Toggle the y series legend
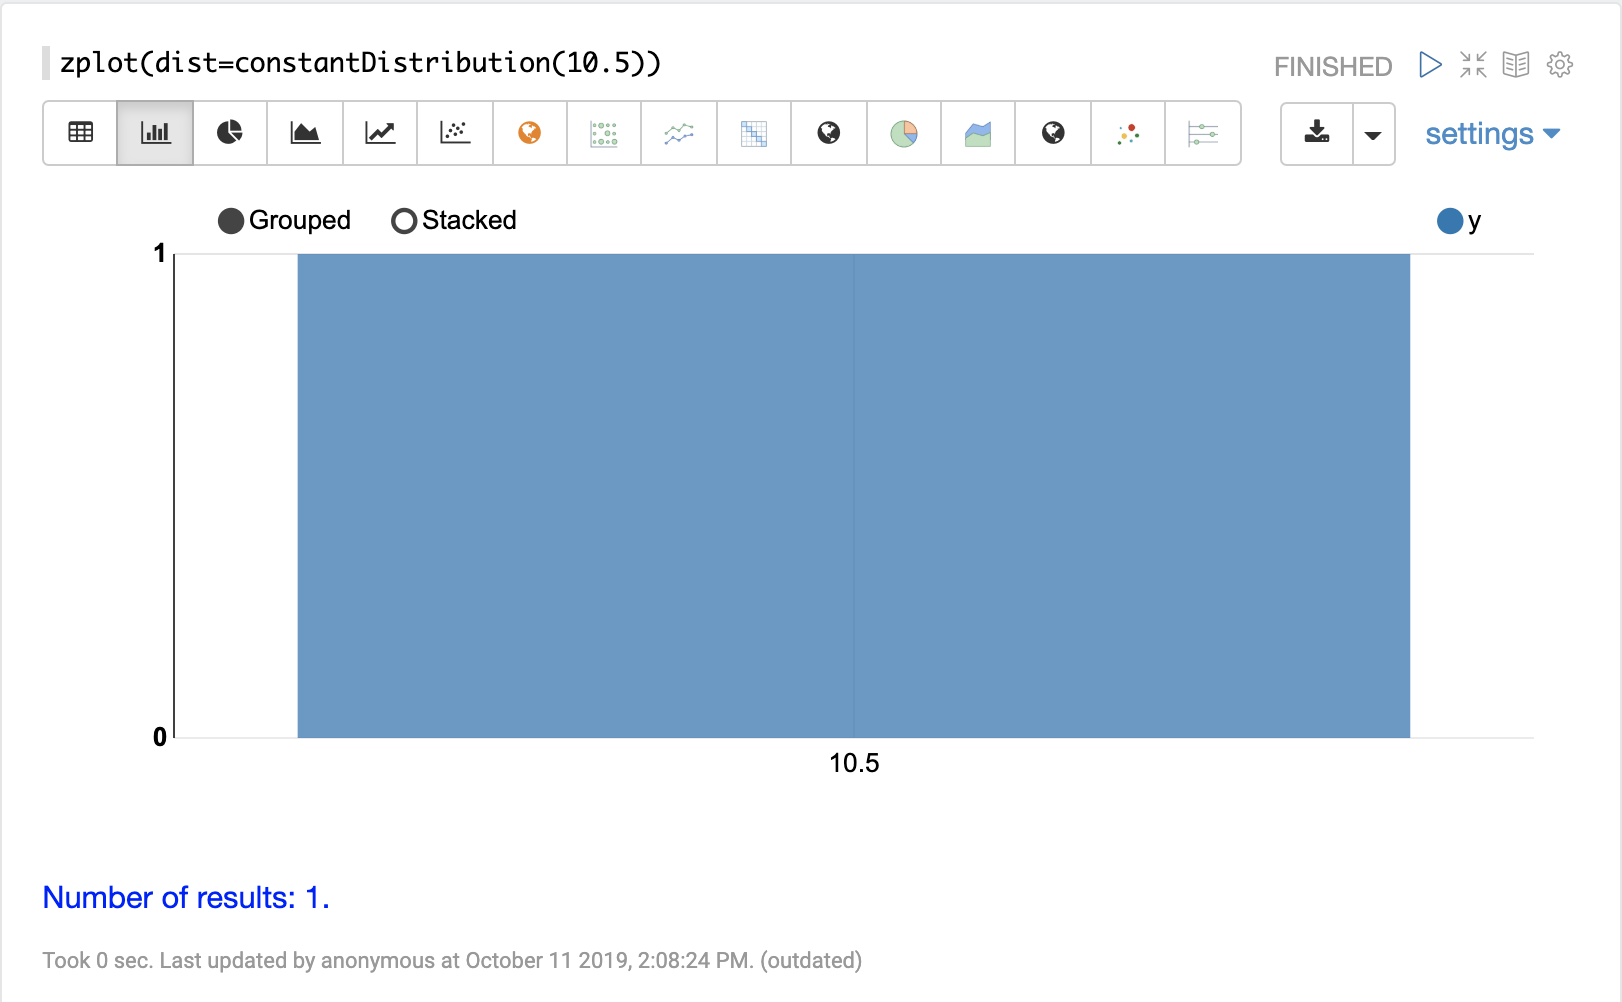1622x1002 pixels. [x=1450, y=221]
